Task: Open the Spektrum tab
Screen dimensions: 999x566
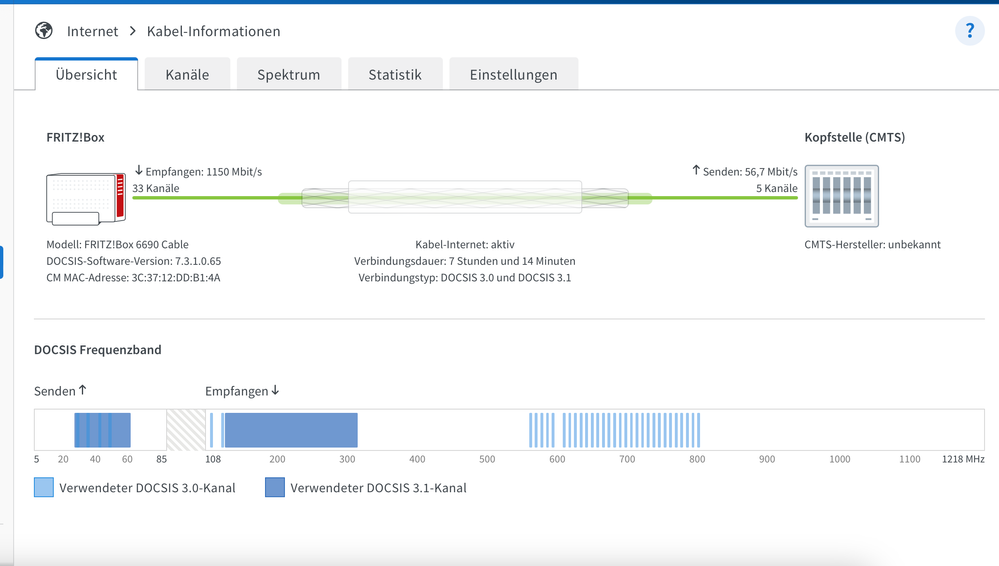Action: [x=288, y=75]
